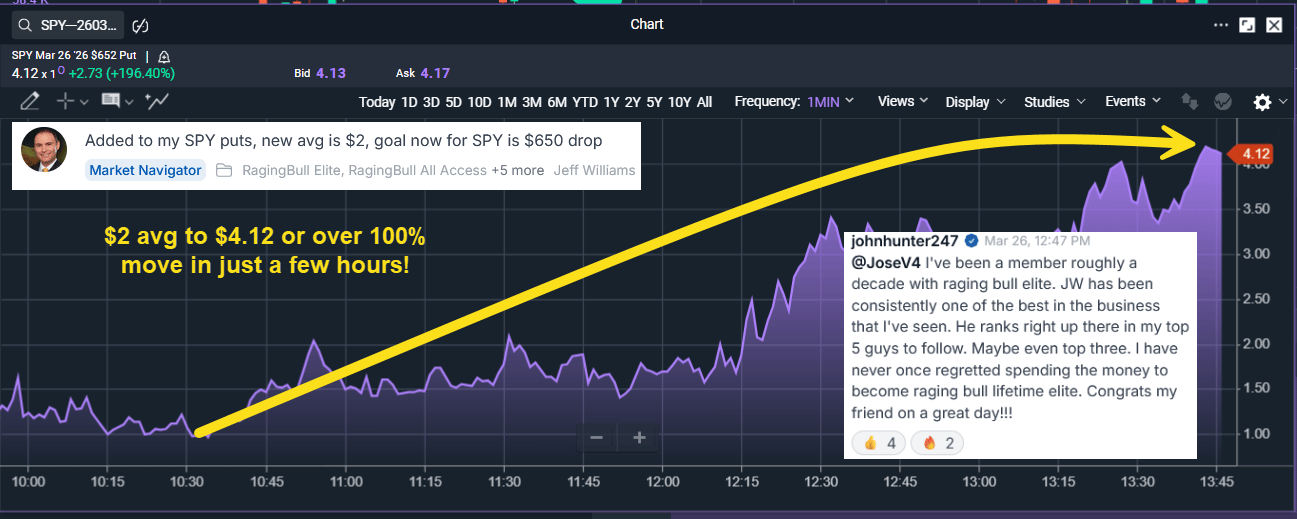Click Jeff Williams profile photo
Image resolution: width=1297 pixels, height=519 pixels.
[44, 150]
